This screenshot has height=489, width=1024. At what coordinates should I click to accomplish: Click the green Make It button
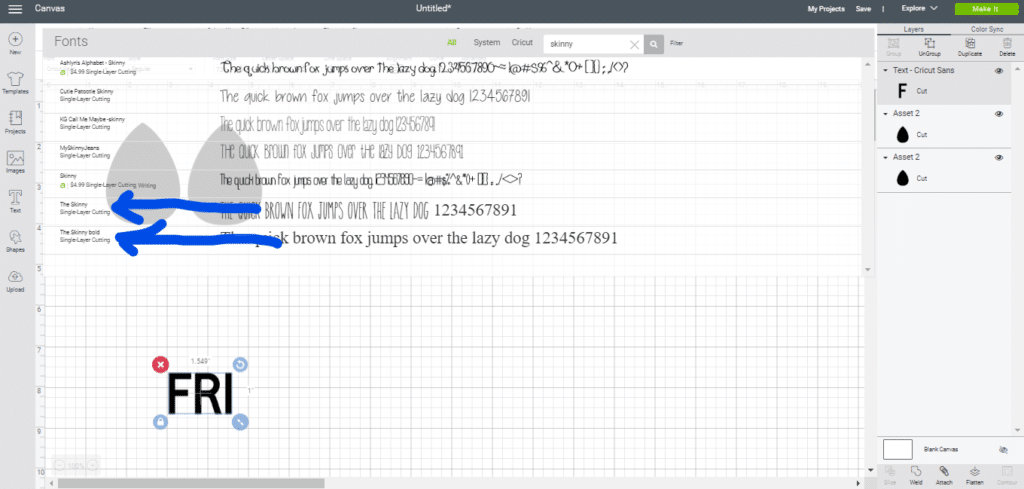[x=981, y=8]
